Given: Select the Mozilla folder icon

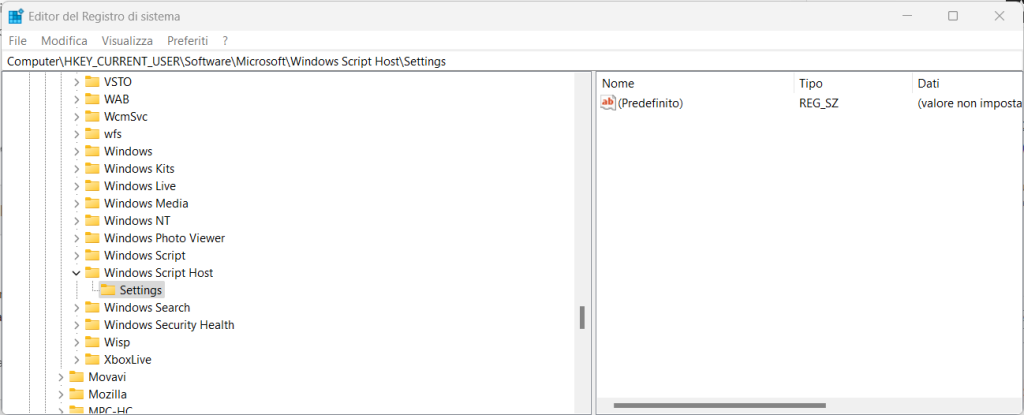Looking at the screenshot, I should [77, 394].
